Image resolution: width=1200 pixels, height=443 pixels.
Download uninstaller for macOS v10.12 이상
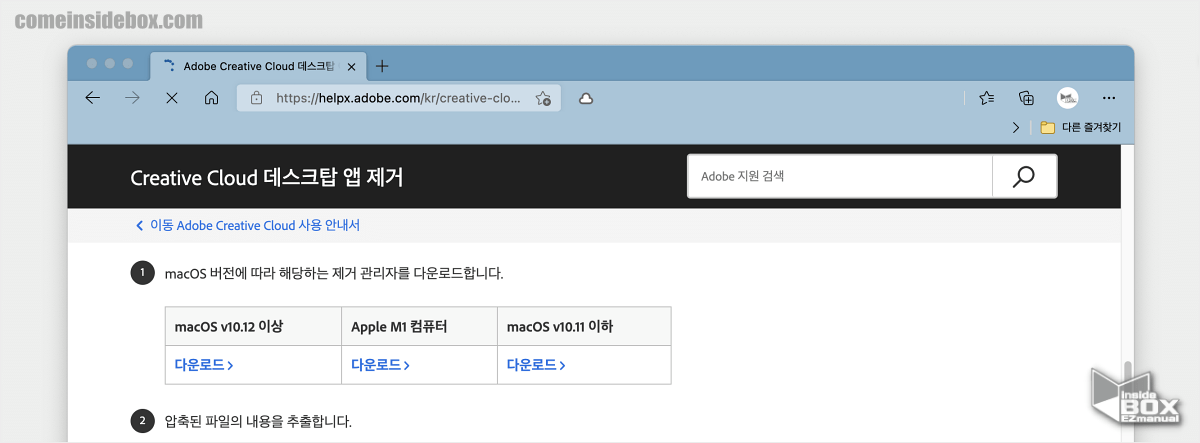pyautogui.click(x=204, y=365)
